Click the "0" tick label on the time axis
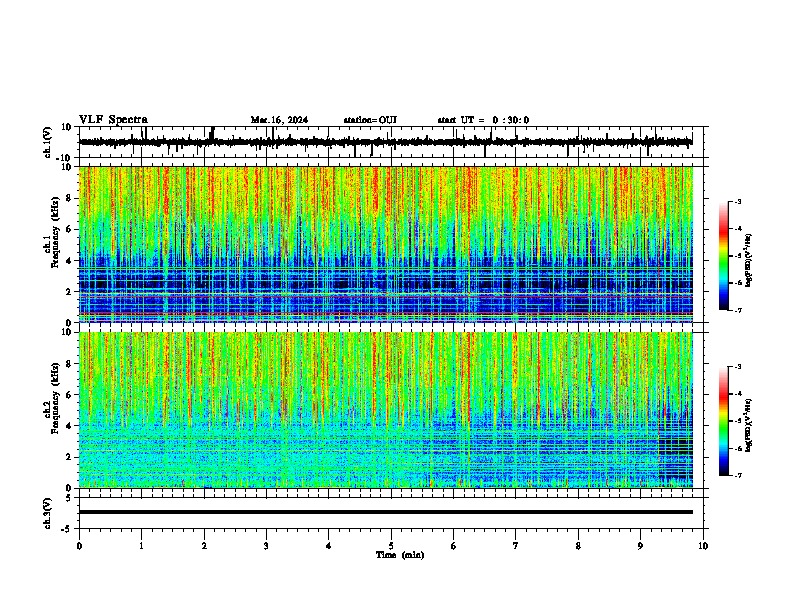Image resolution: width=792 pixels, height=612 pixels. [79, 546]
